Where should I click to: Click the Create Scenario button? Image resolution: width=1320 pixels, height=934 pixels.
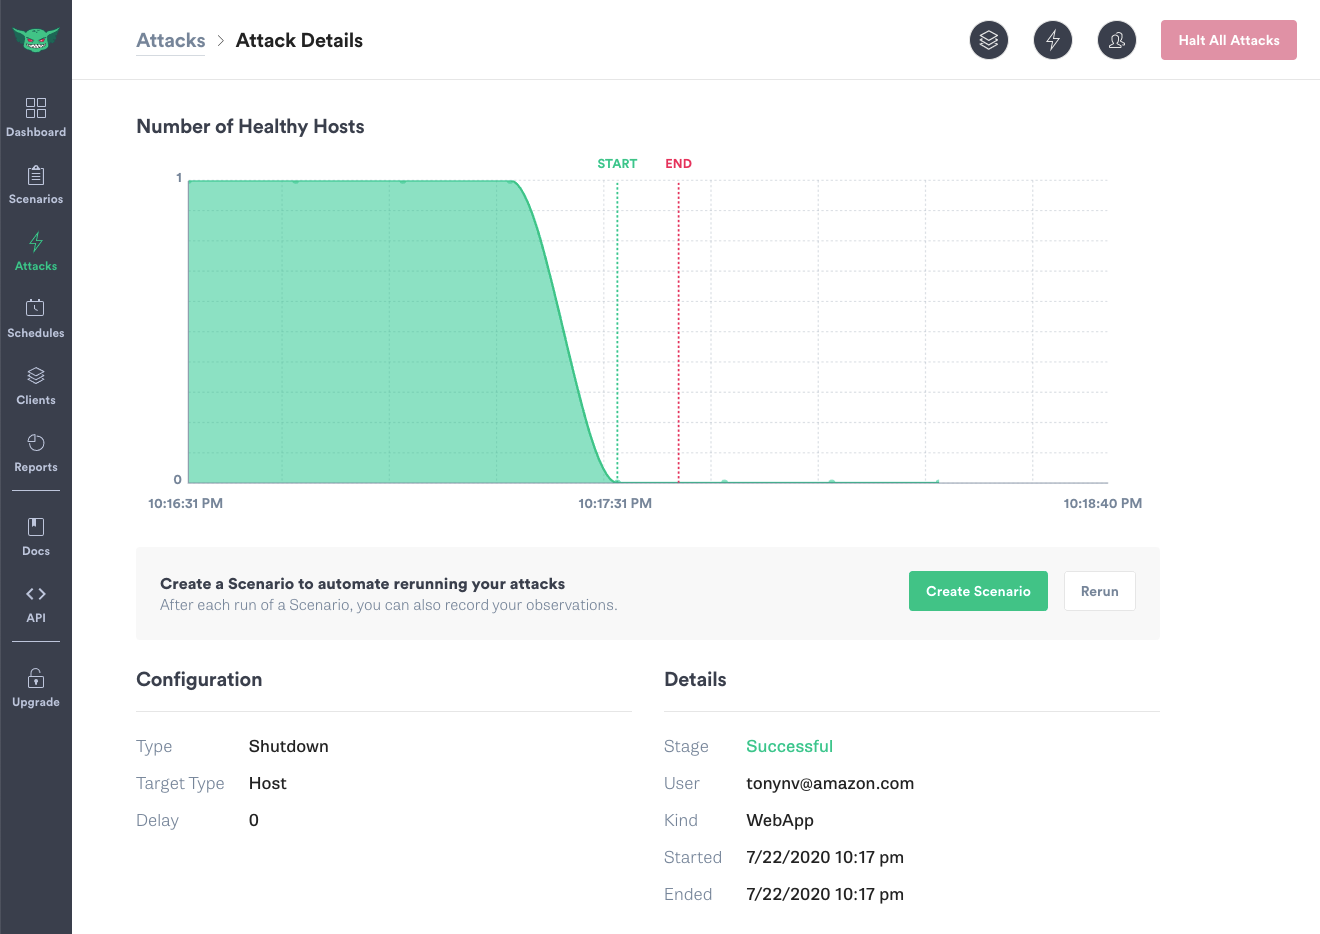point(978,591)
